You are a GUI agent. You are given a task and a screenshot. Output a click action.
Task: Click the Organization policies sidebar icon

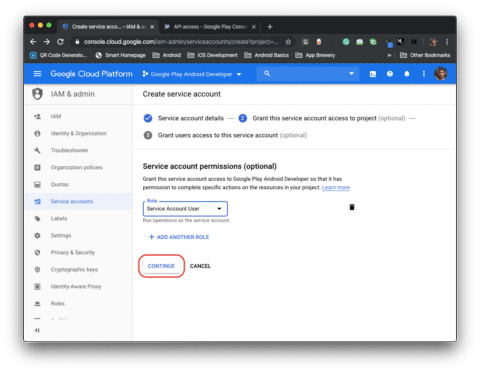pos(37,167)
